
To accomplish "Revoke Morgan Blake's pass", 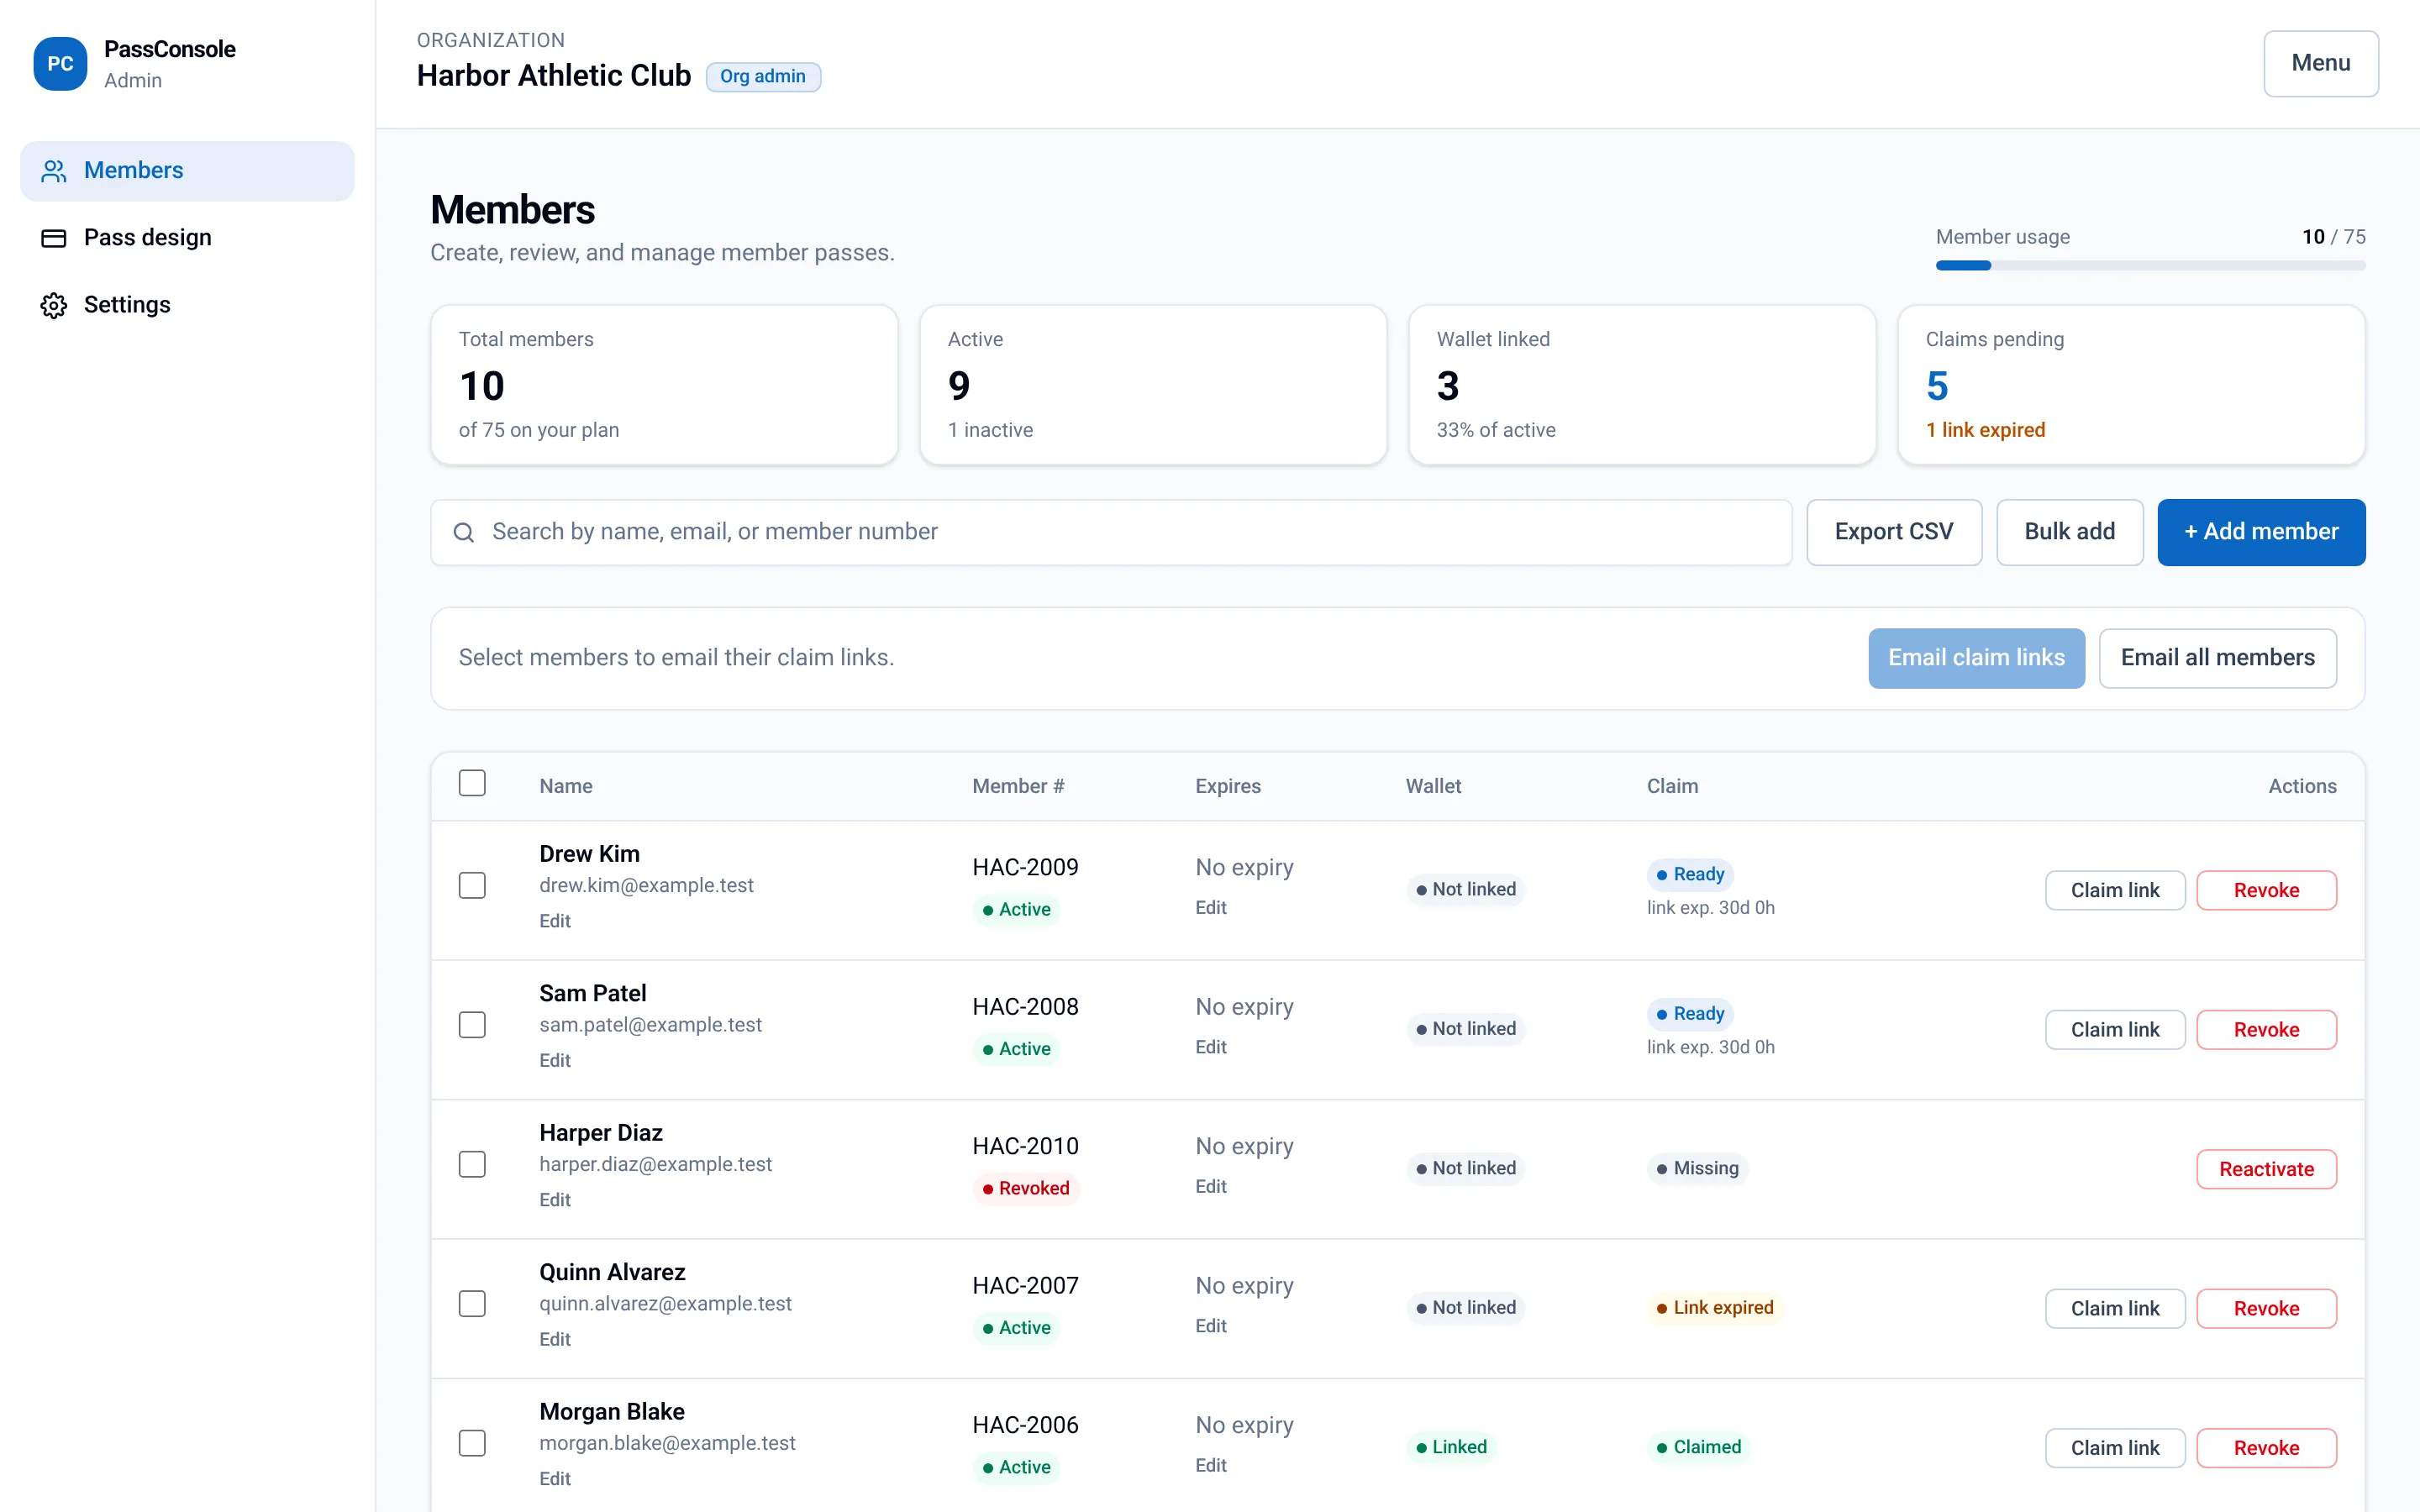I will coord(2266,1448).
